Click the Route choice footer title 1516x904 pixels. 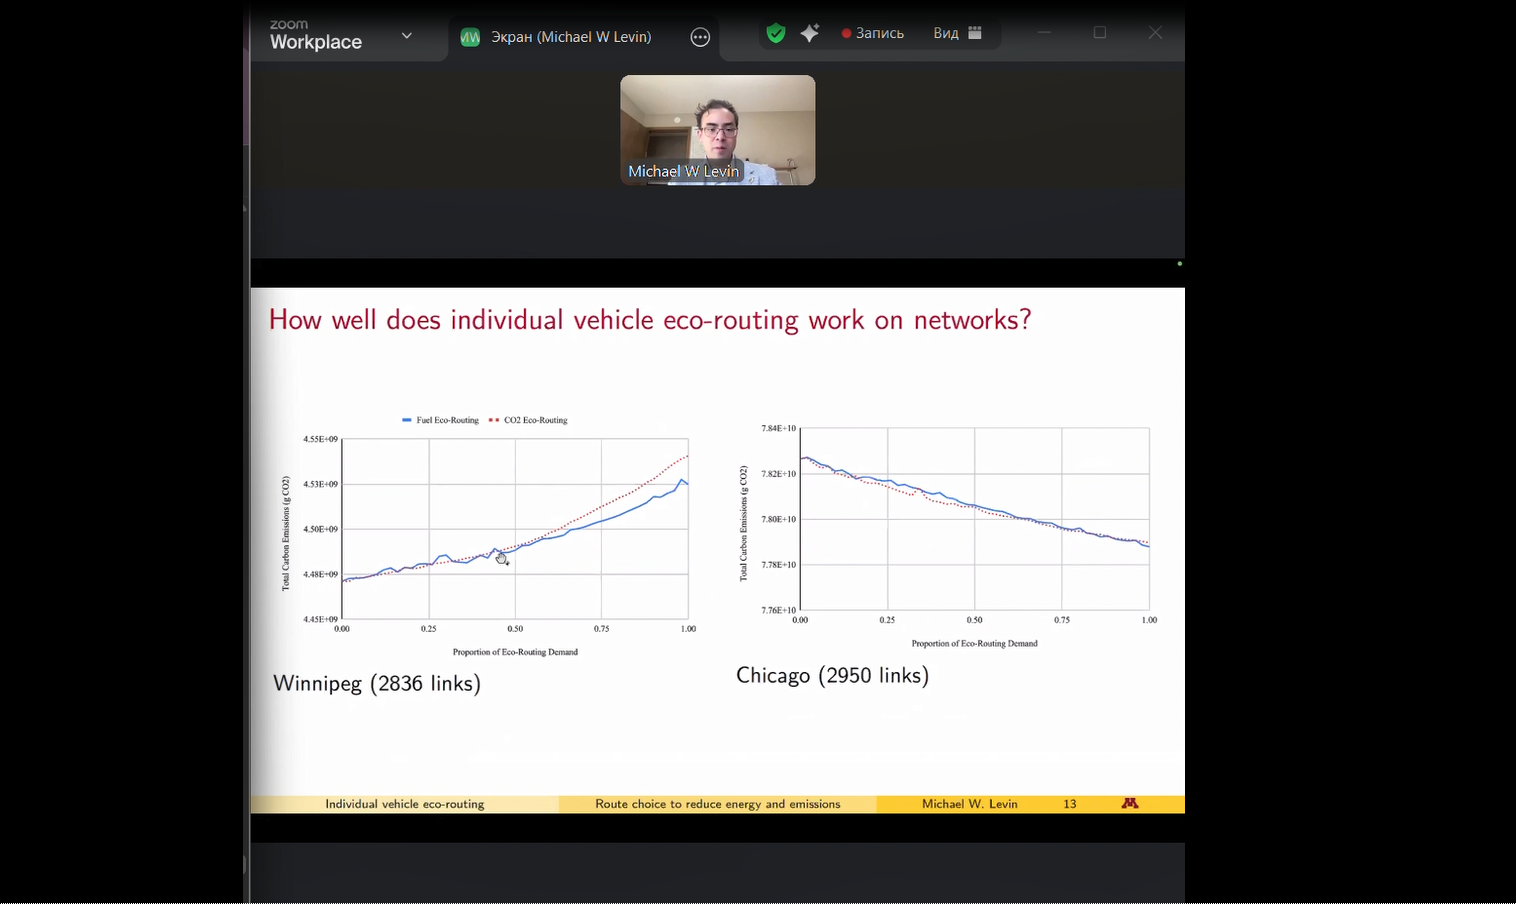tap(717, 804)
